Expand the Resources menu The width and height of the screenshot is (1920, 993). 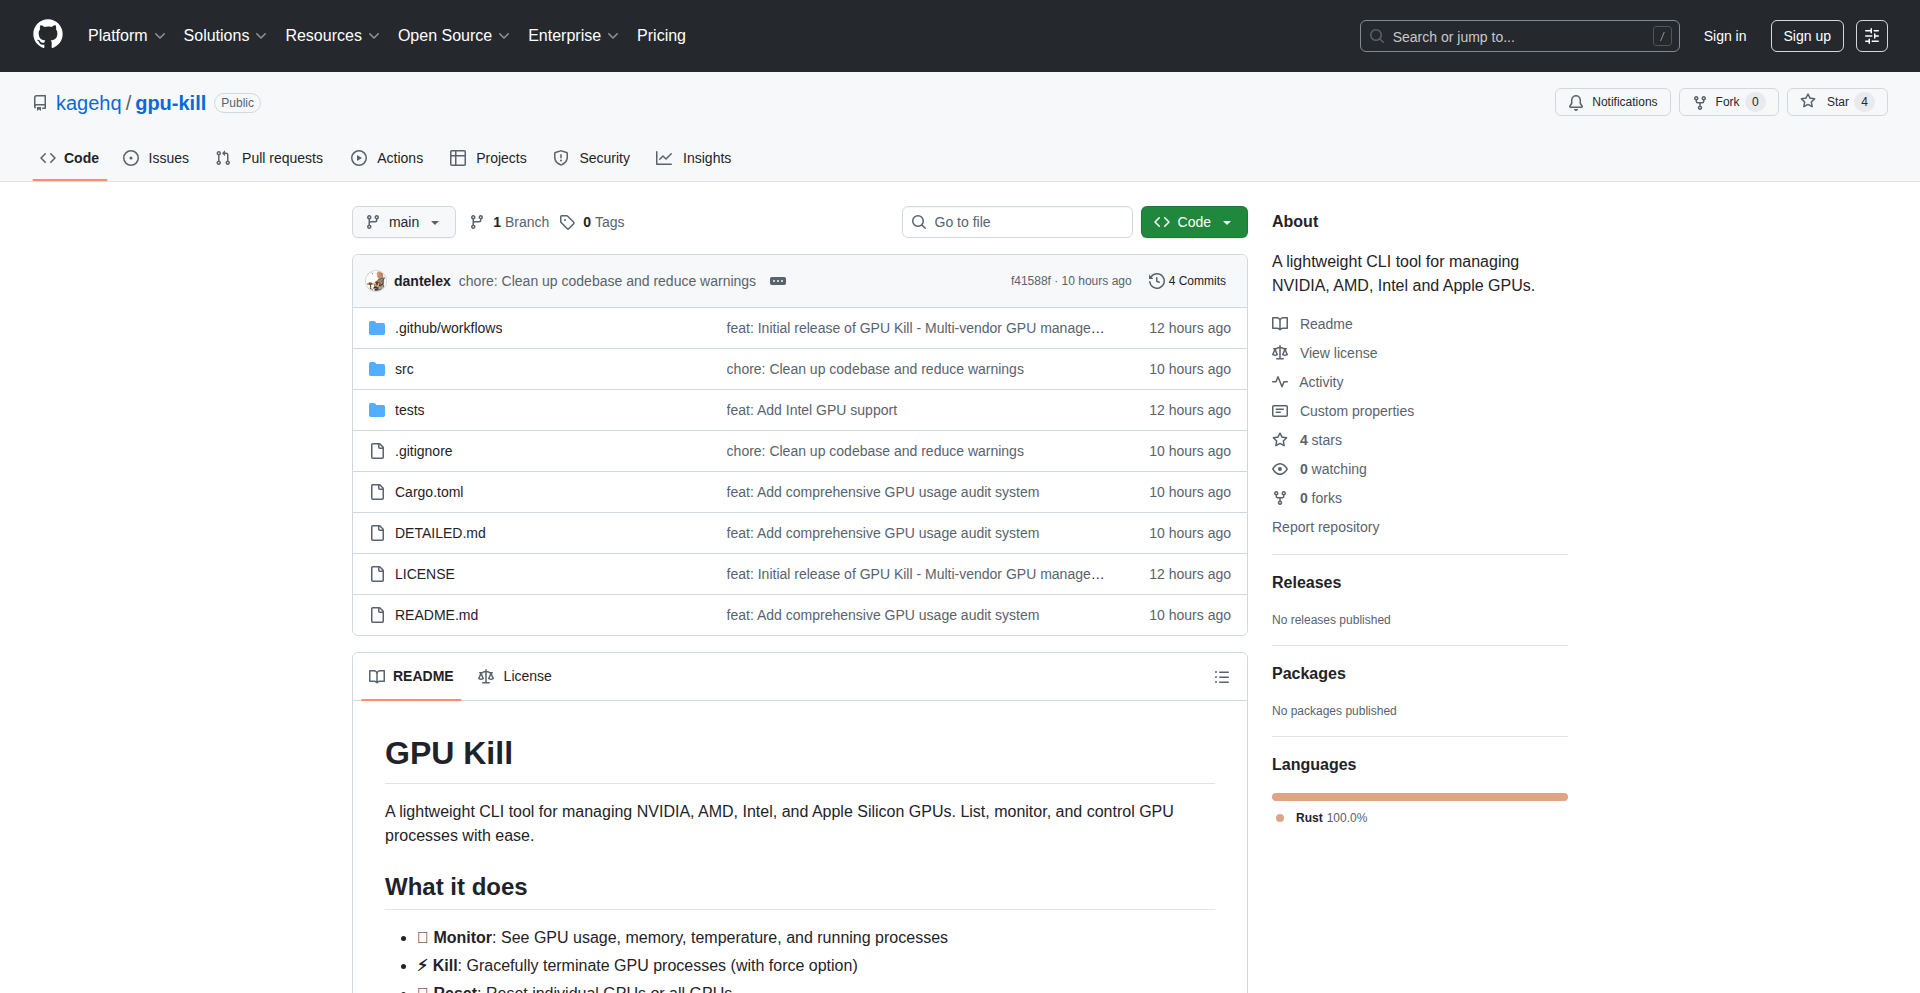tap(332, 36)
